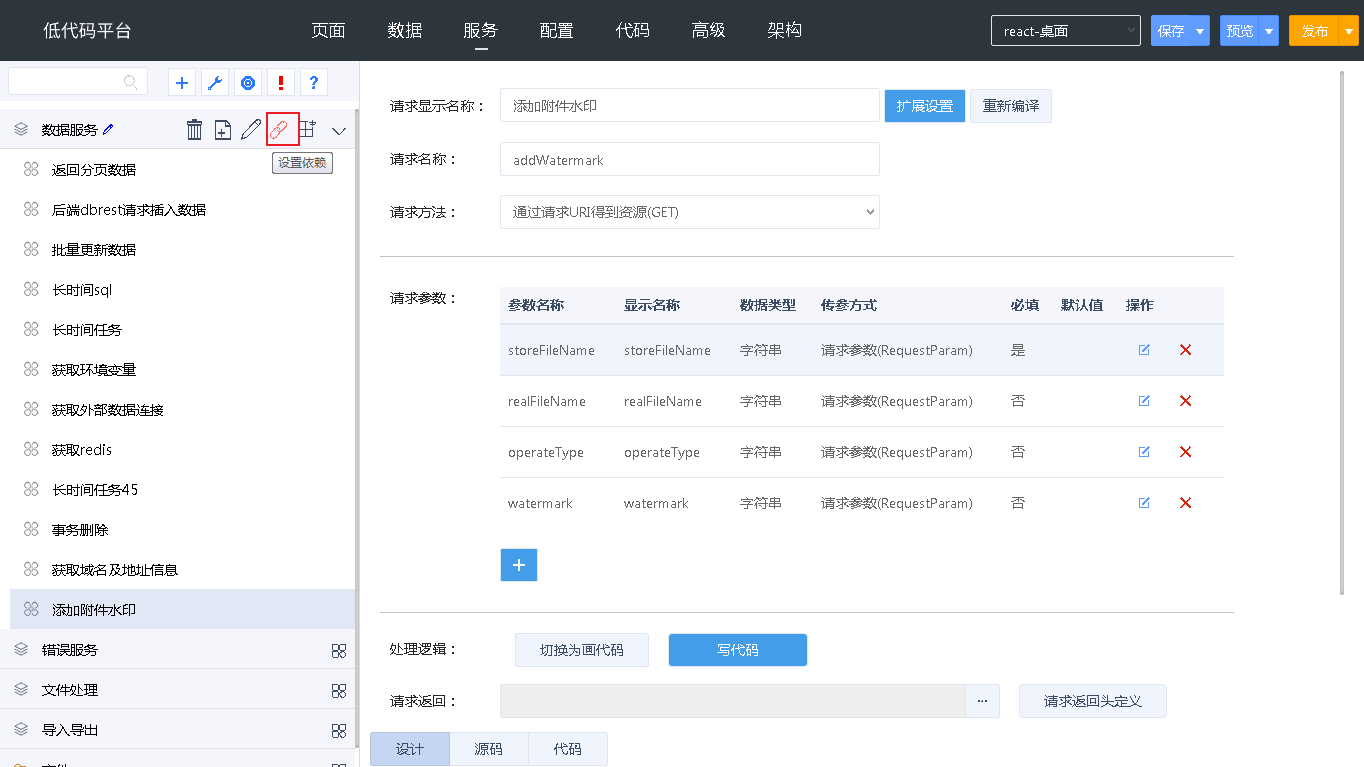This screenshot has width=1364, height=767.
Task: Click the 请求名称 input field
Action: point(690,159)
